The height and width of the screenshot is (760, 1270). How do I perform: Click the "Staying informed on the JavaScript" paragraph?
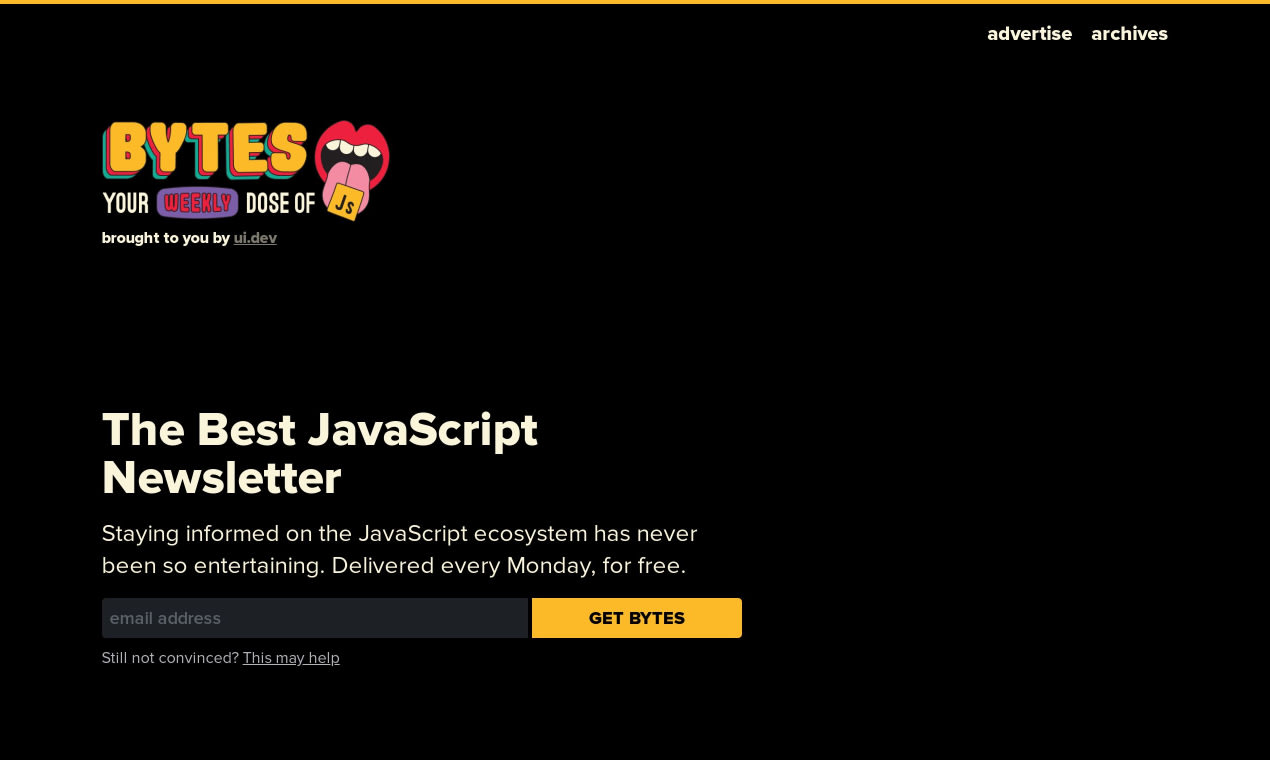400,549
